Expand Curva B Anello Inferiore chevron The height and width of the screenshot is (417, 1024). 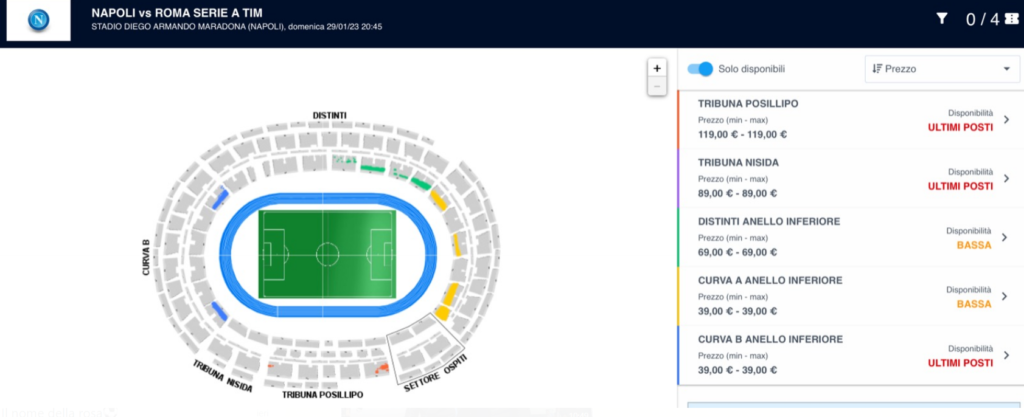(1006, 355)
